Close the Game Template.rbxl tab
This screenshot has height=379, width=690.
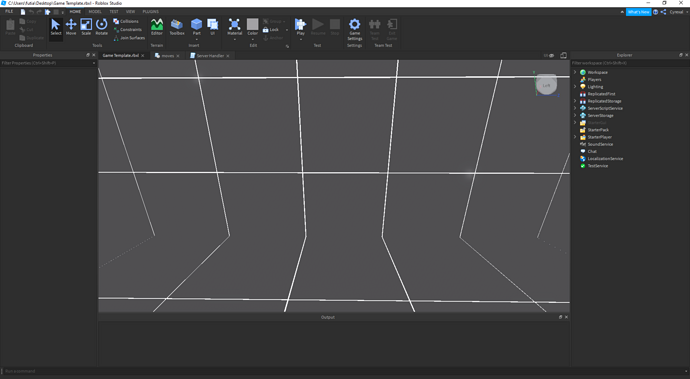coord(143,55)
